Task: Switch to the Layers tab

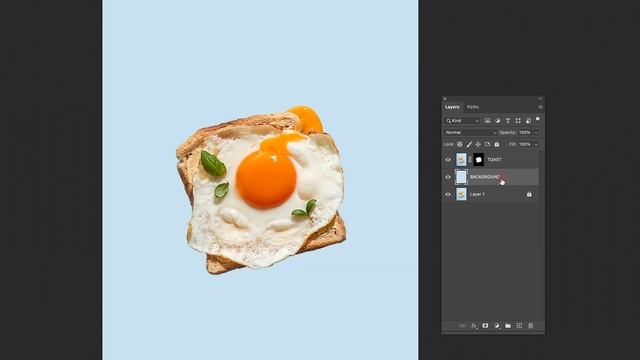Action: click(452, 107)
